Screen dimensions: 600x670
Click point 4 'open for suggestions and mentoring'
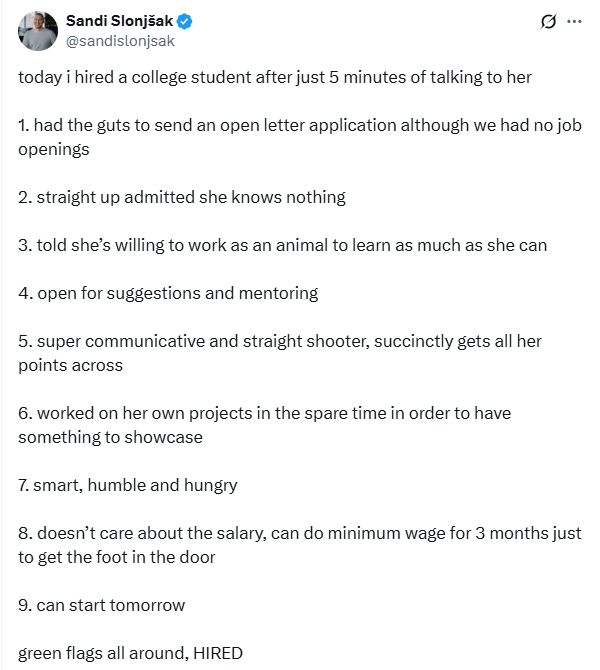[x=168, y=293]
